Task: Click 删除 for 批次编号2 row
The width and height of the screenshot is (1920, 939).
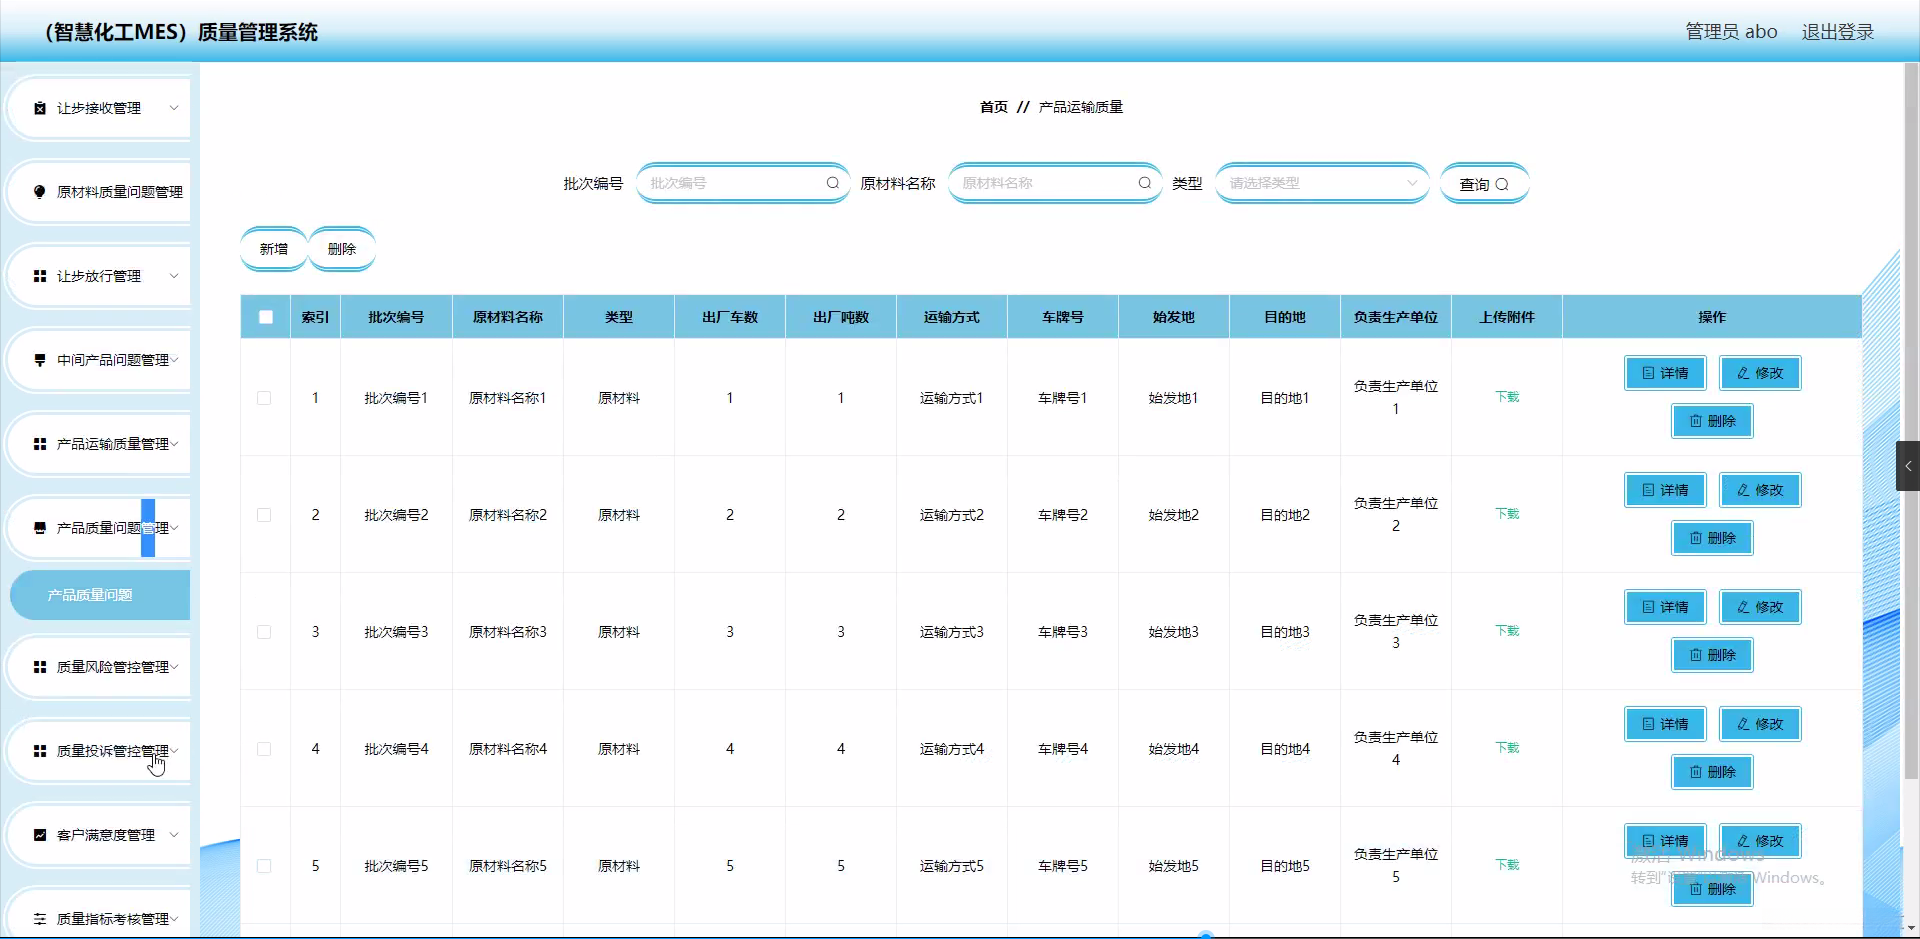Action: point(1712,538)
